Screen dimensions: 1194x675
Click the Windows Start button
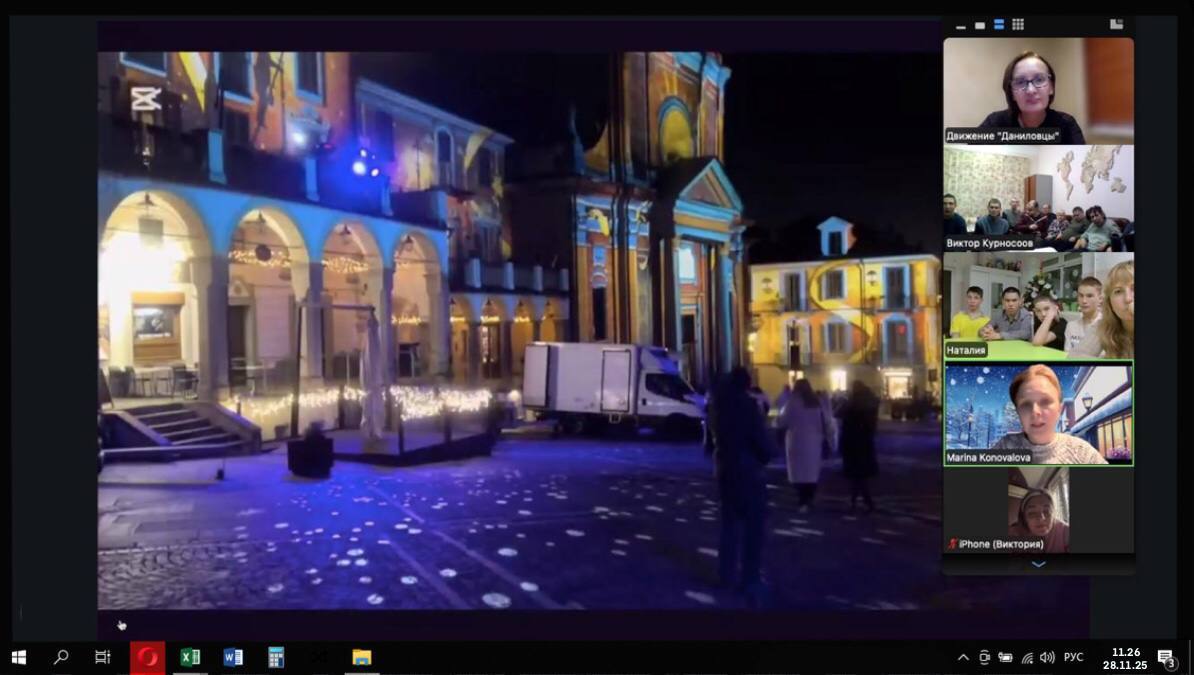click(x=18, y=657)
